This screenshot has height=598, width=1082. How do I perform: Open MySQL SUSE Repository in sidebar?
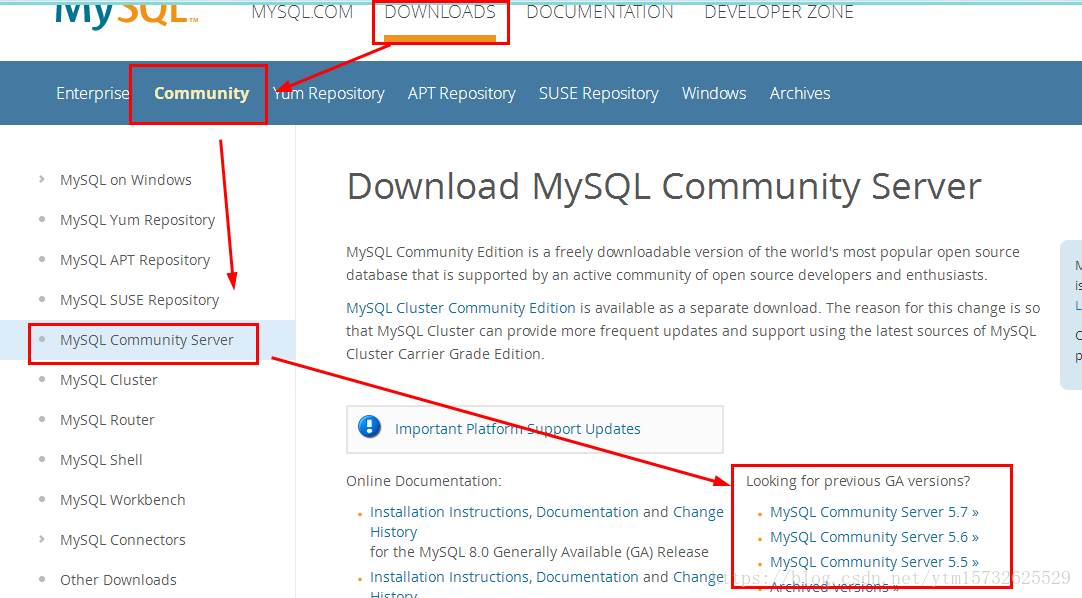139,300
